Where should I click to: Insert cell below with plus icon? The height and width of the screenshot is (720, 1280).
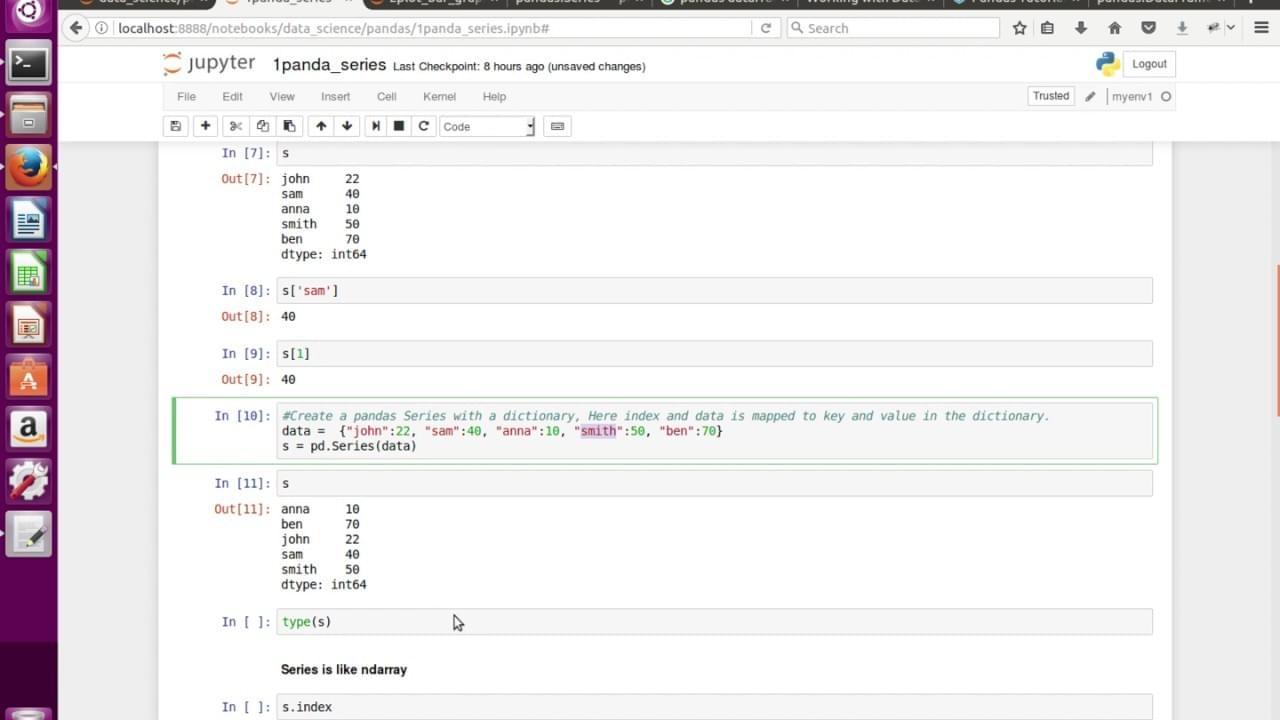click(205, 126)
